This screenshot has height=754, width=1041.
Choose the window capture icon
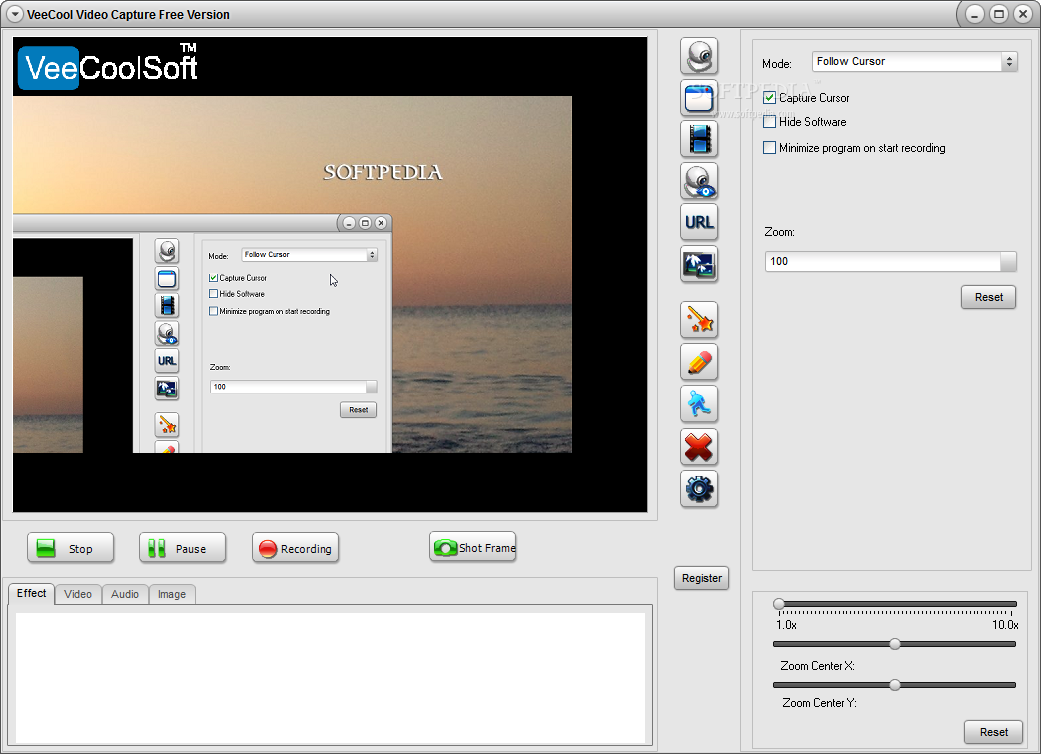699,98
